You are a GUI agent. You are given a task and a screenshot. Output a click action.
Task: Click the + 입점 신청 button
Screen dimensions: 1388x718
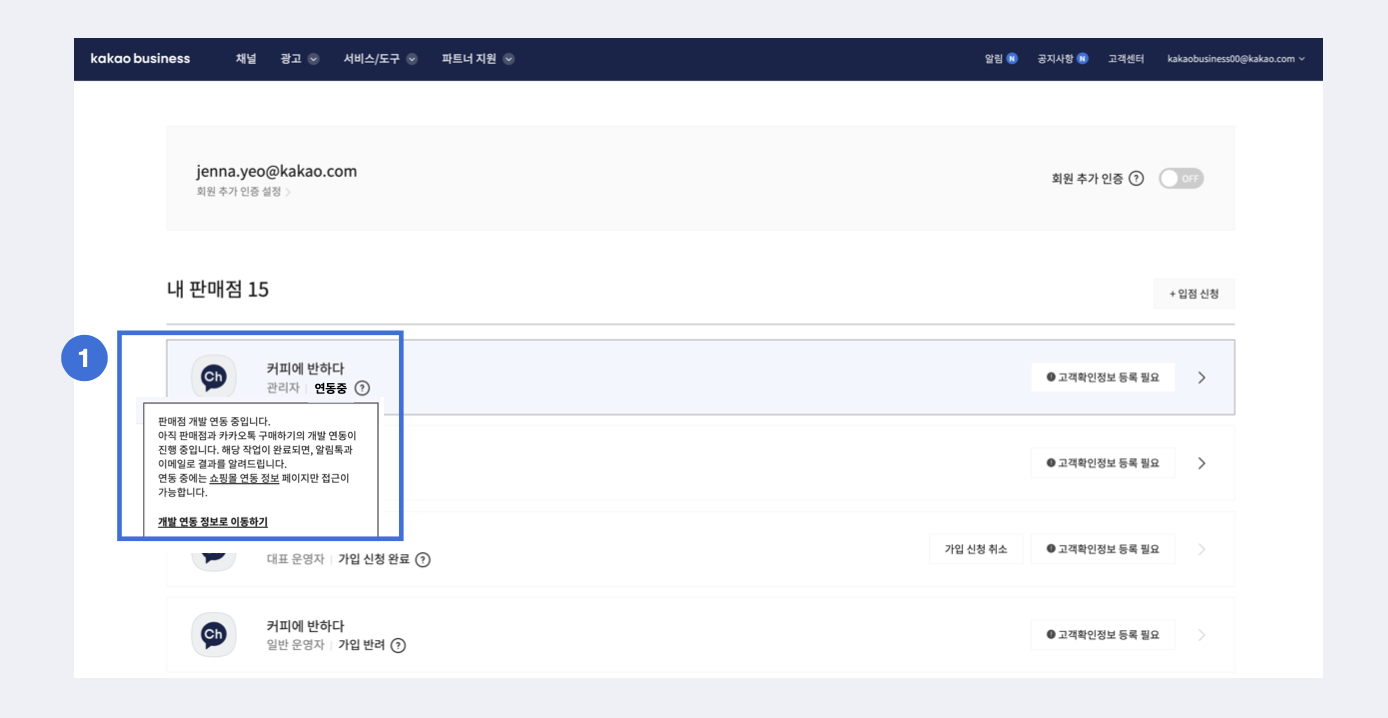pos(1194,294)
